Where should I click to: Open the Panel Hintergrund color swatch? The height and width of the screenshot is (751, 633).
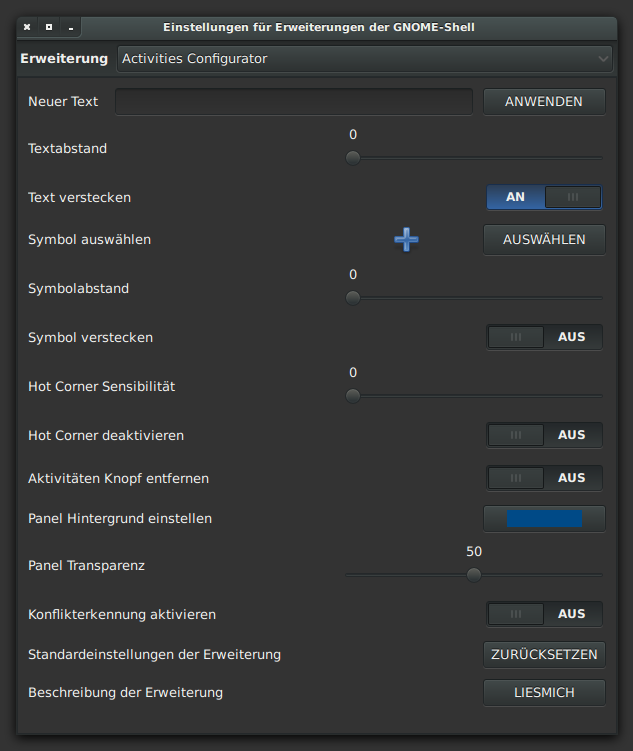[x=544, y=519]
